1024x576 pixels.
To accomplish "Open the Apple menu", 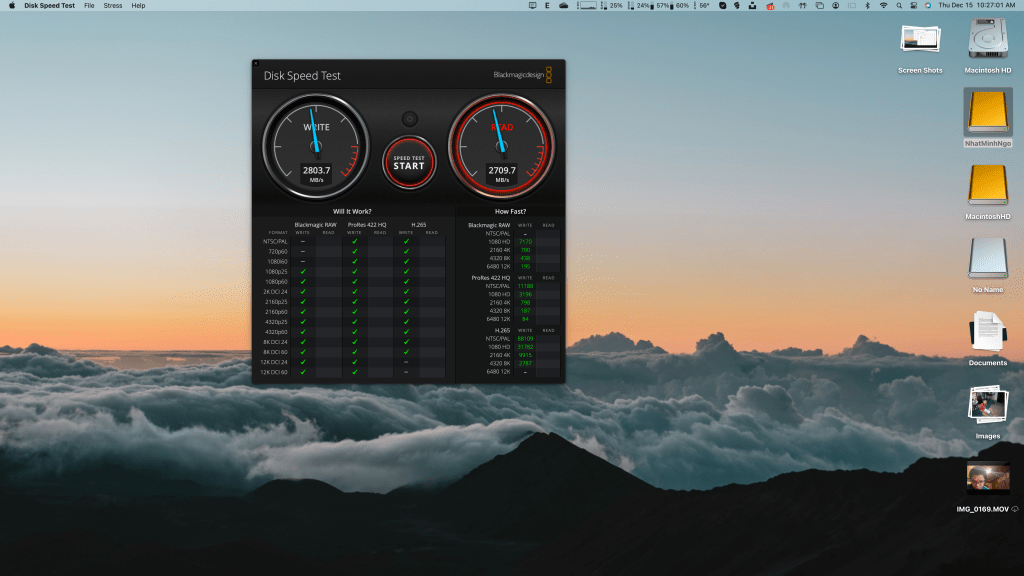I will [12, 6].
